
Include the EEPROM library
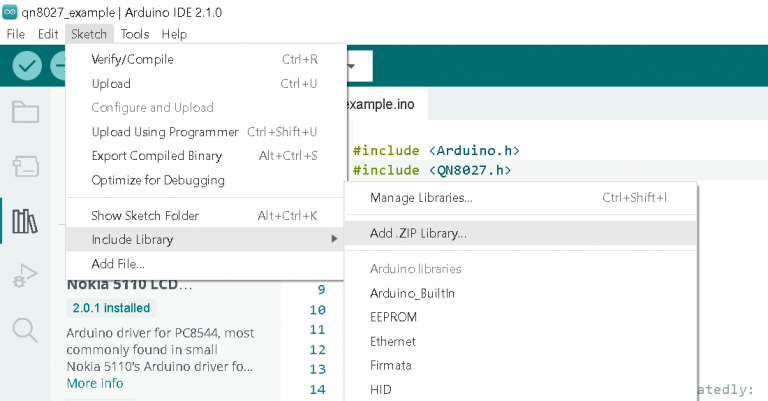tap(521, 317)
